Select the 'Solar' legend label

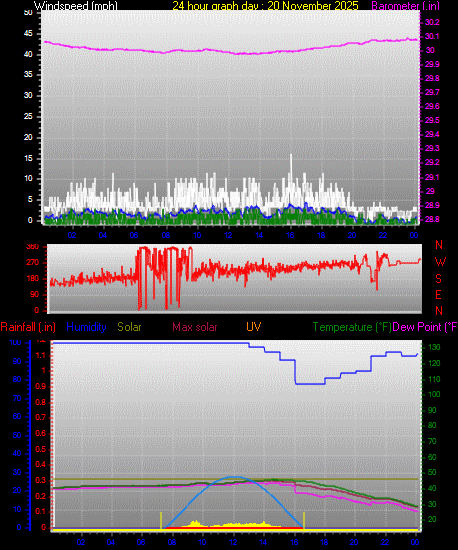pos(129,327)
